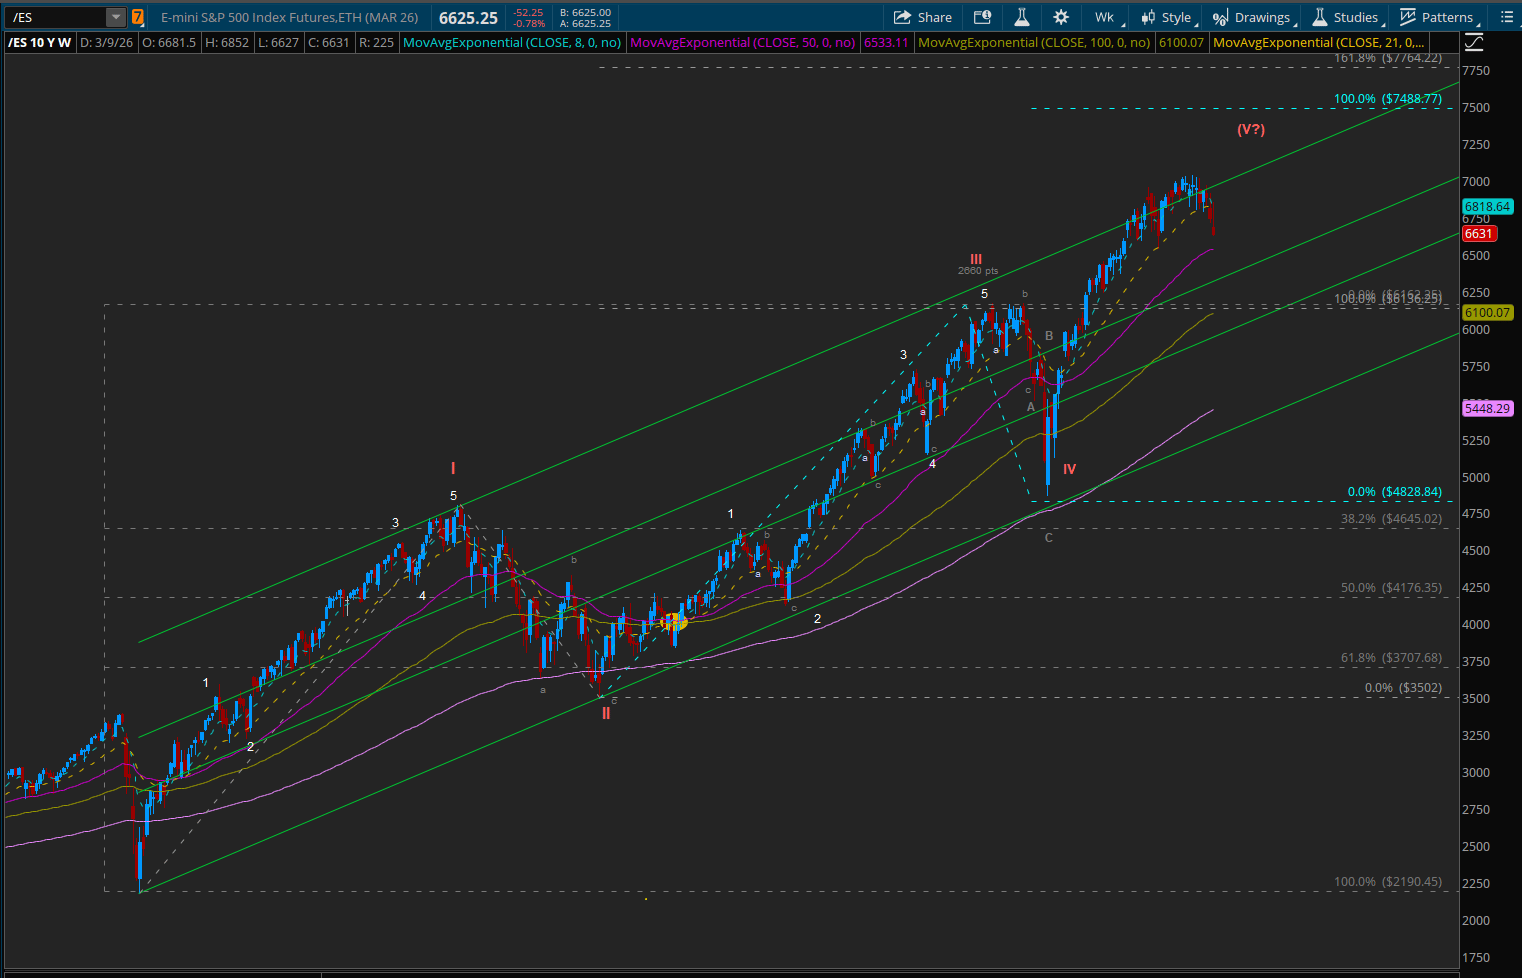Expand the /ES symbol dropdown arrow
This screenshot has width=1522, height=978.
[116, 17]
